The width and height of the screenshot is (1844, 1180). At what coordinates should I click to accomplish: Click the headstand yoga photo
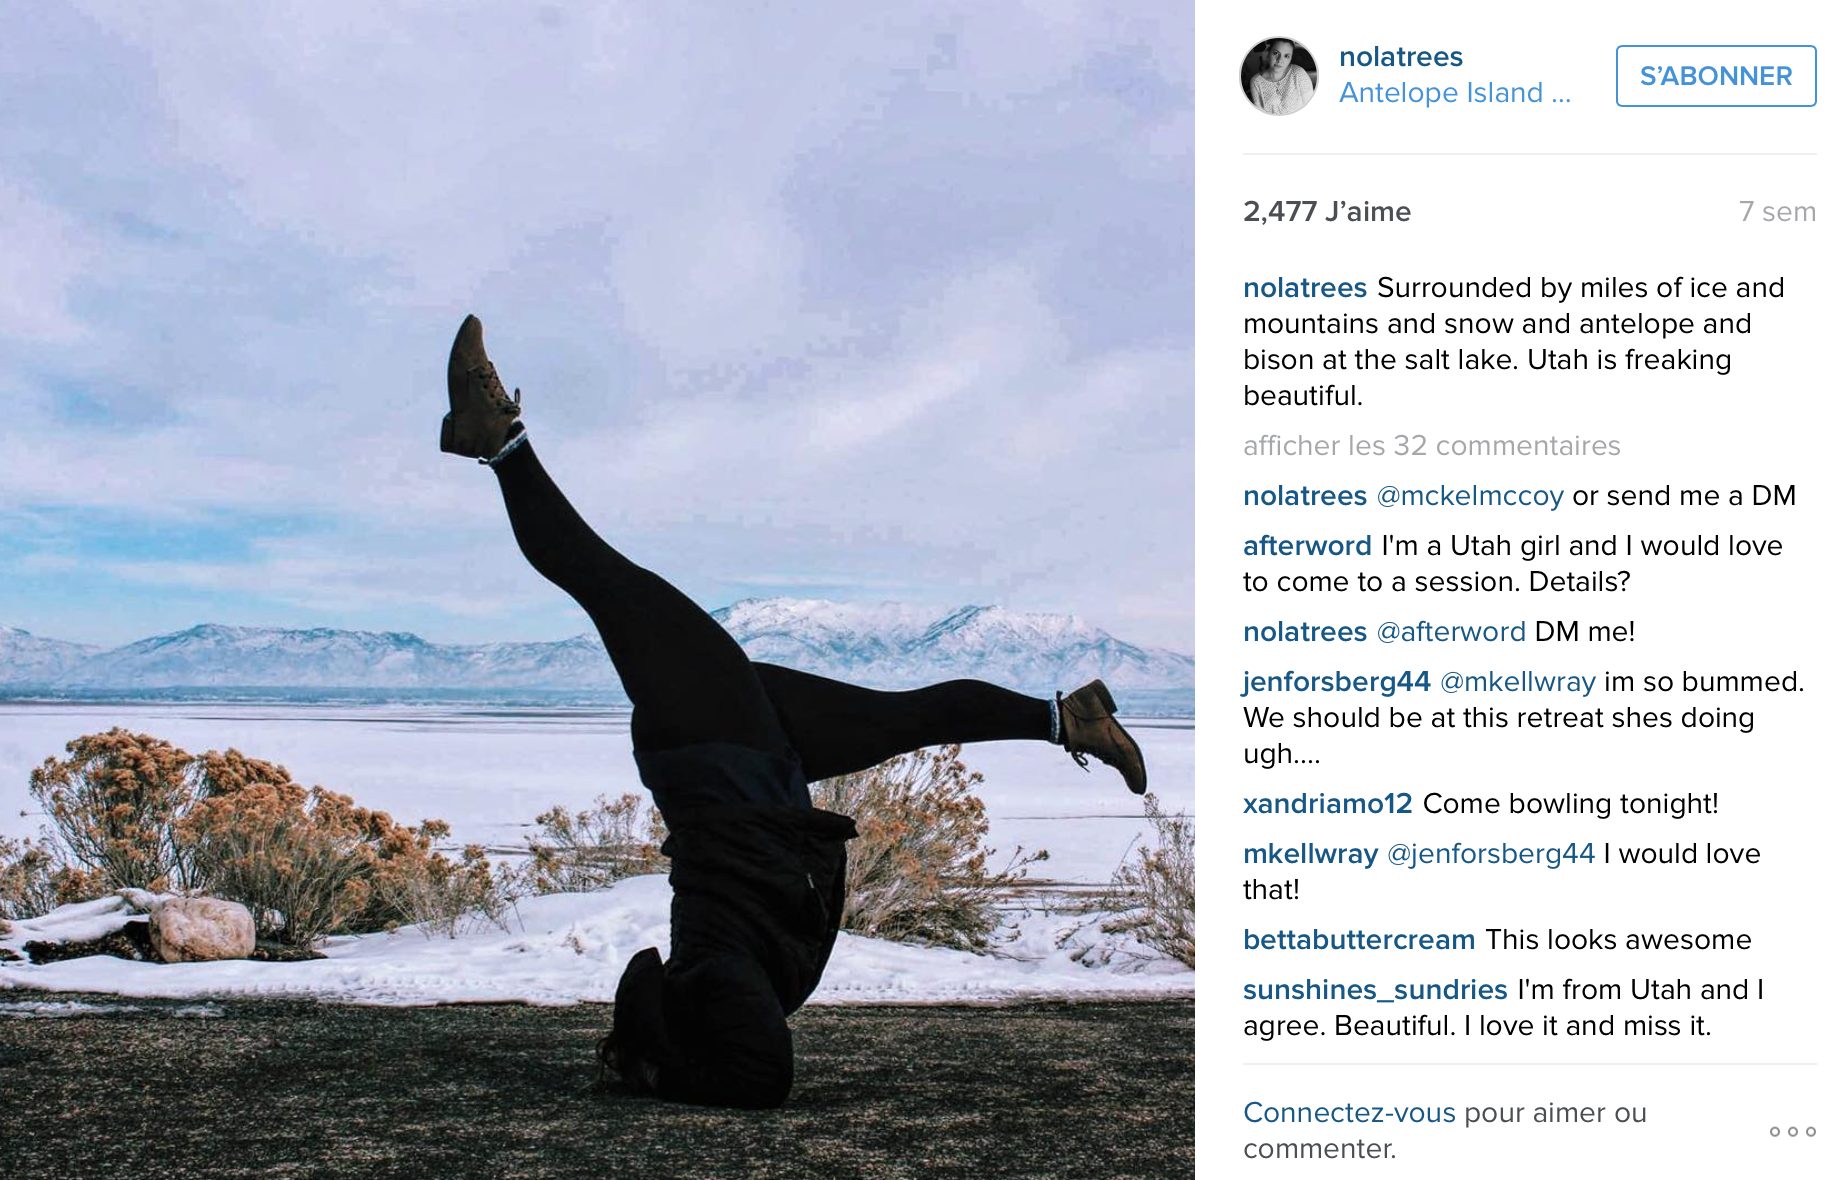coord(597,590)
